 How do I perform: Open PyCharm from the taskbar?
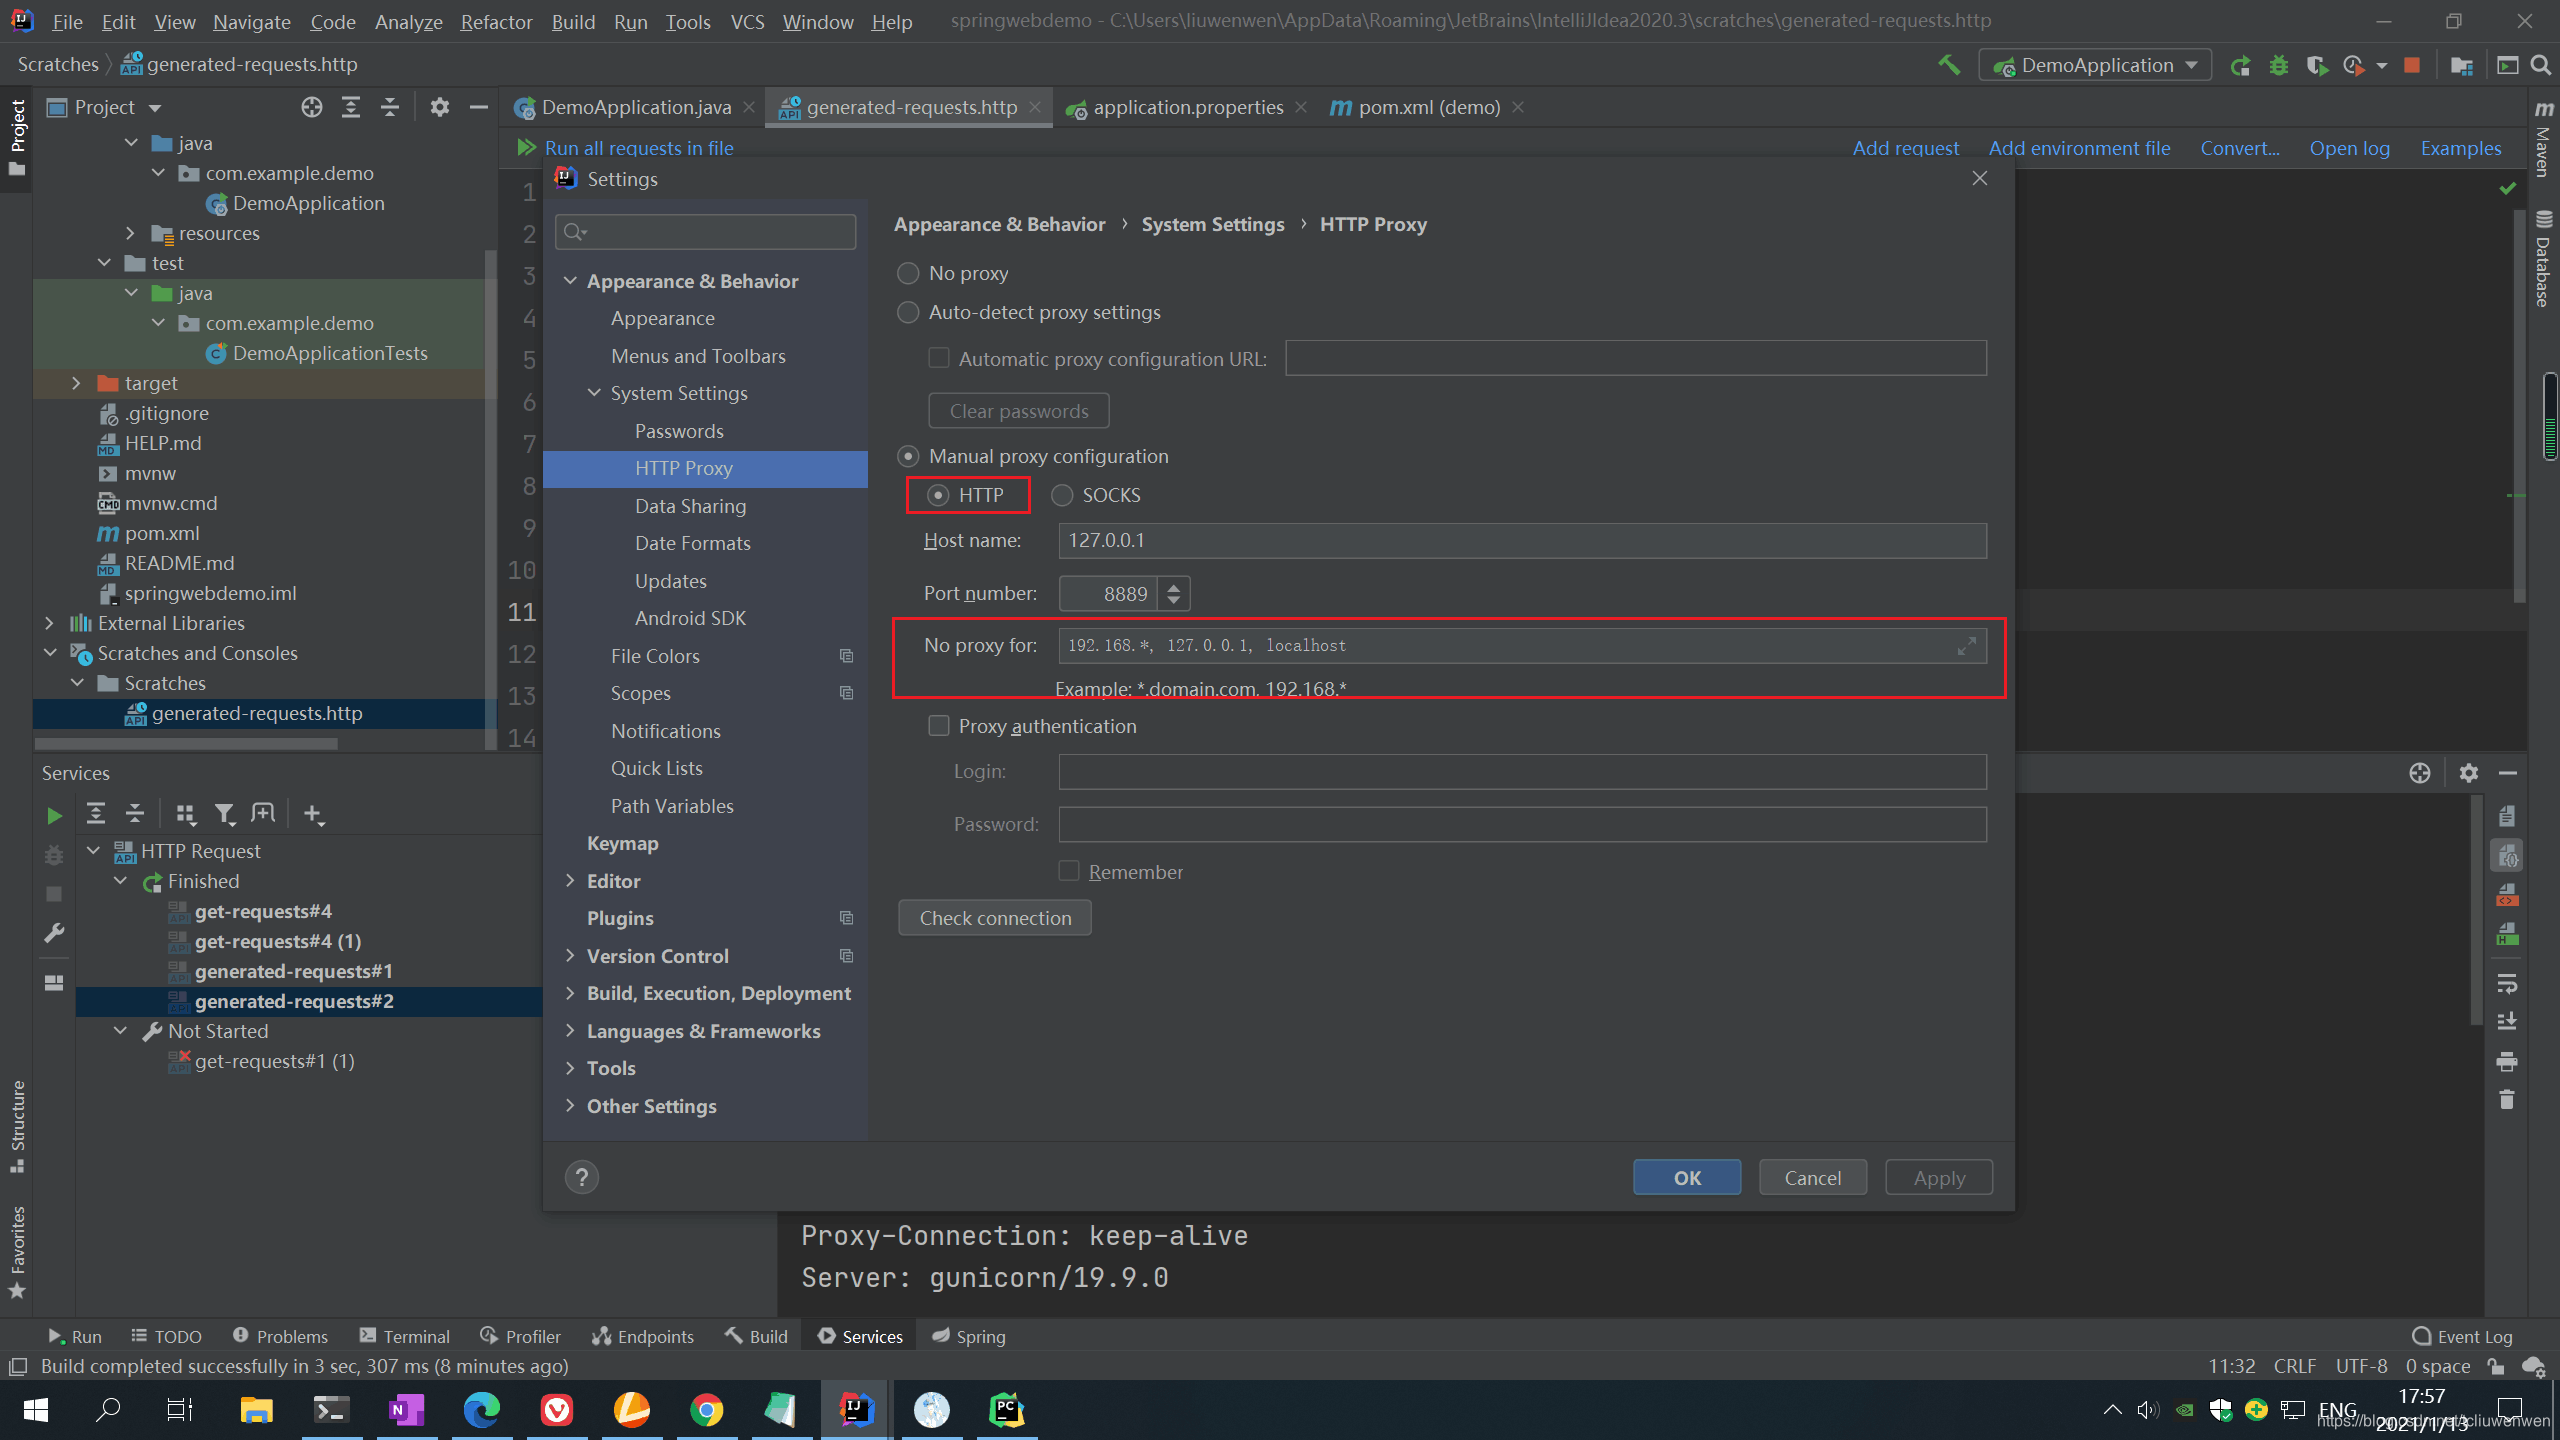(x=1007, y=1410)
